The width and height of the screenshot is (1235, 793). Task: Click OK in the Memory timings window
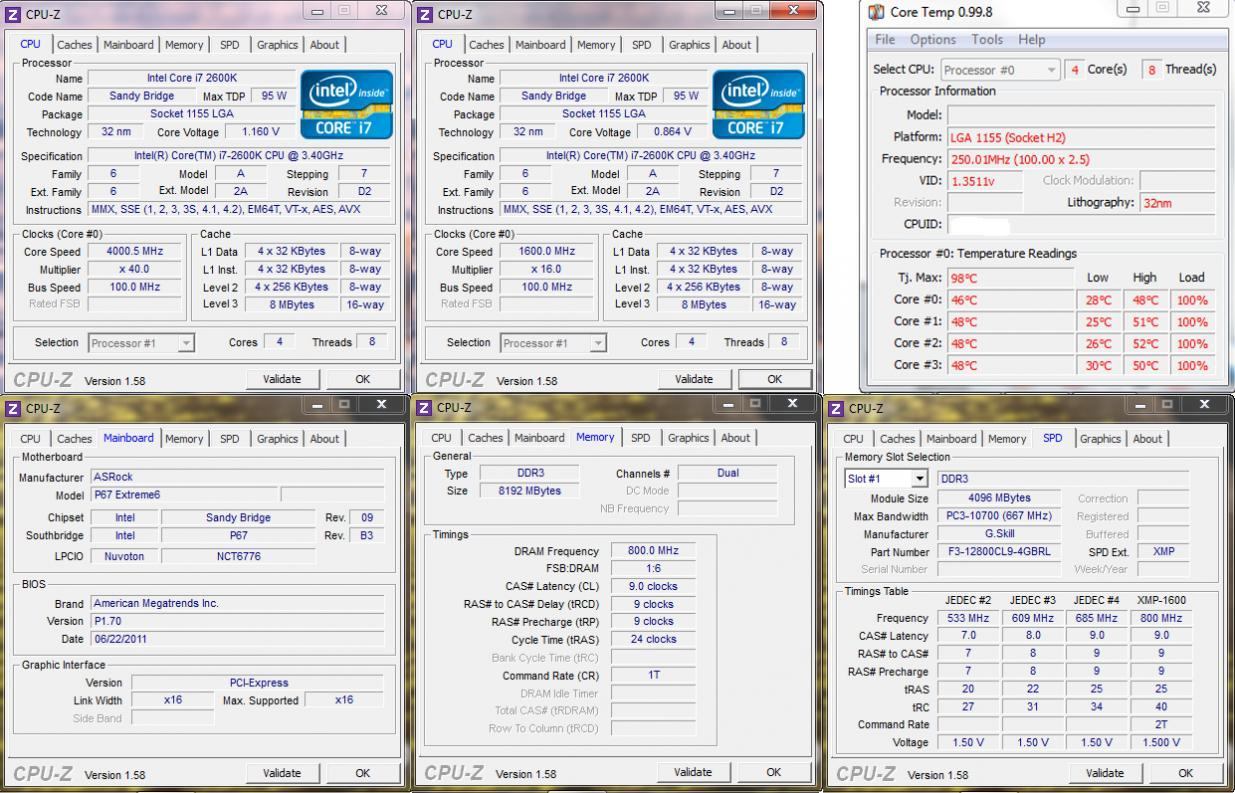[x=773, y=772]
